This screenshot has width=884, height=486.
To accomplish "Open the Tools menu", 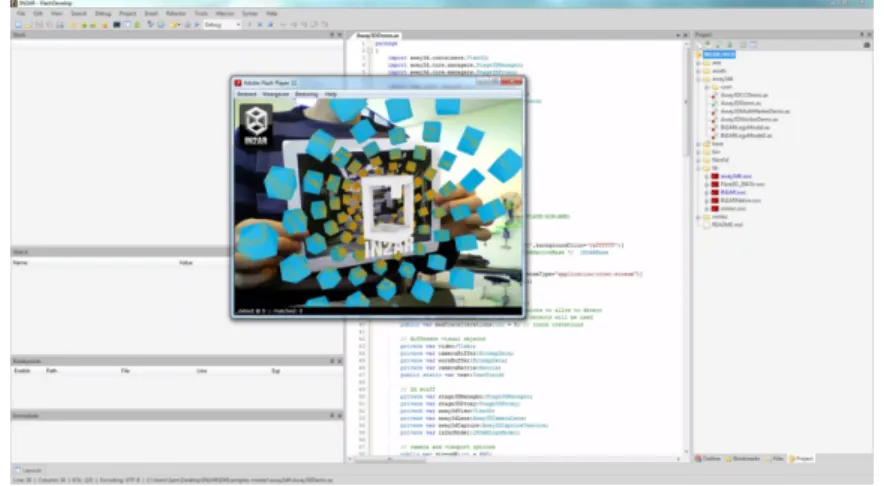I will click(x=201, y=13).
